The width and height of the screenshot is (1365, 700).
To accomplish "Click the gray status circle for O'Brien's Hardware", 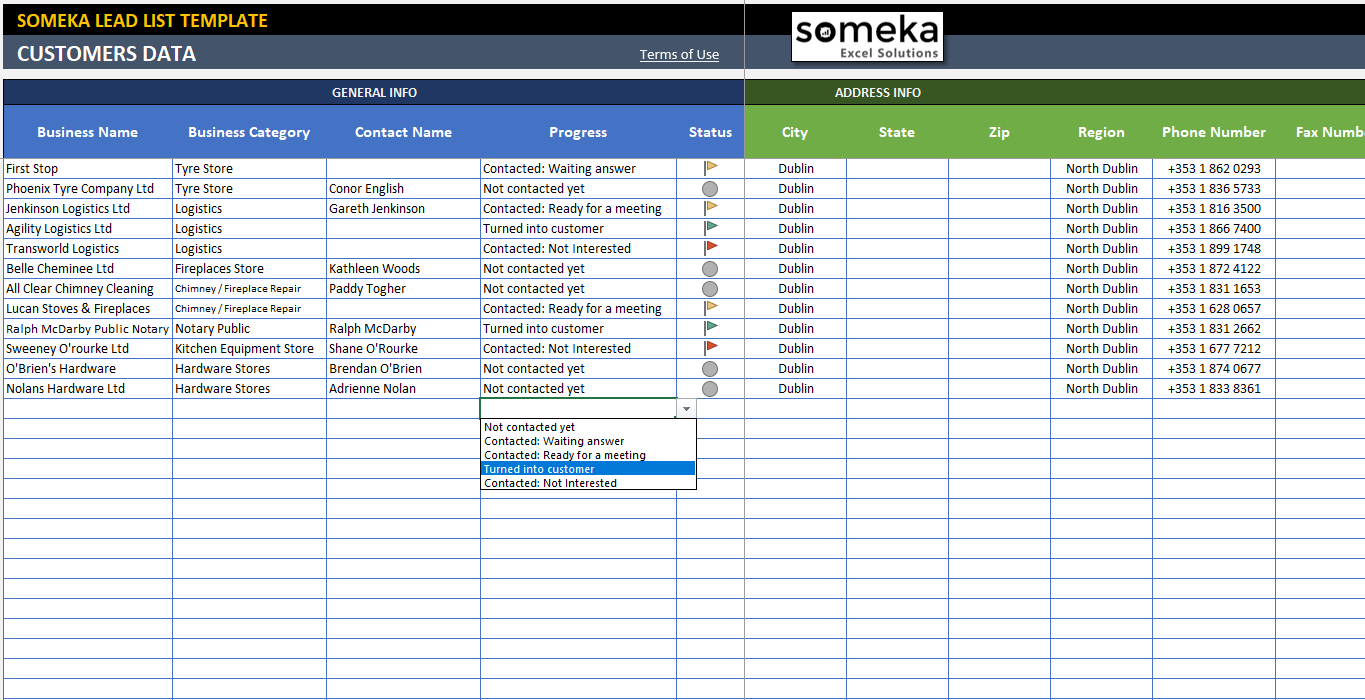I will pyautogui.click(x=710, y=368).
